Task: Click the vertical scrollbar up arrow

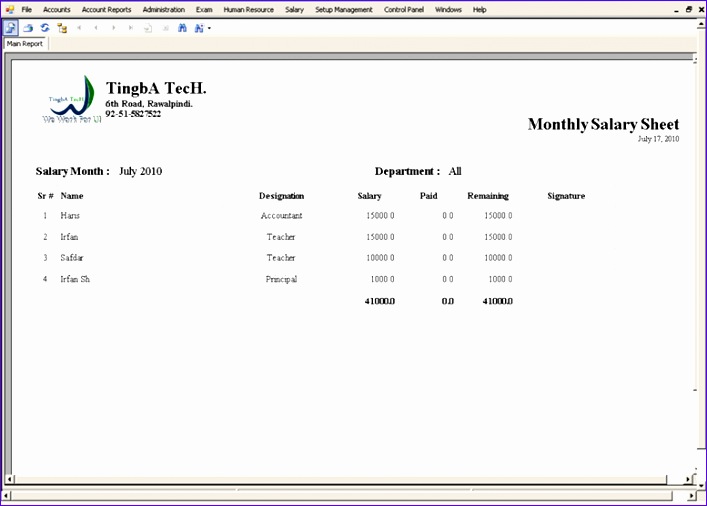Action: click(x=702, y=23)
